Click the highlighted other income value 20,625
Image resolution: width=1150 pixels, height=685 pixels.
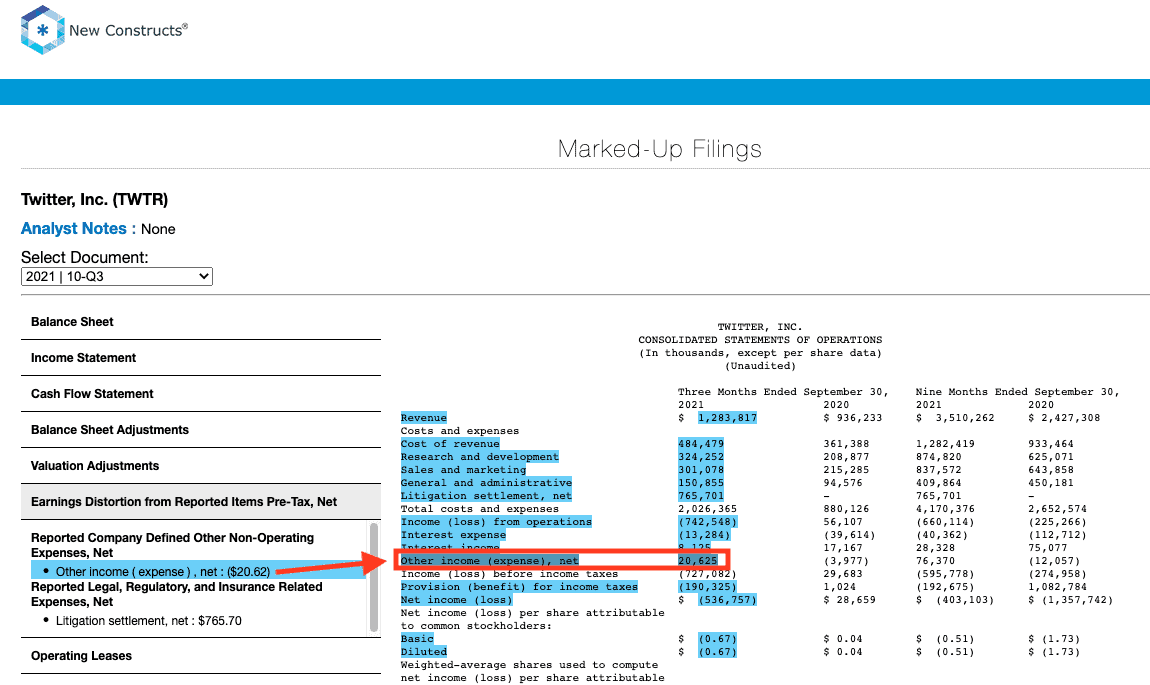pyautogui.click(x=697, y=561)
